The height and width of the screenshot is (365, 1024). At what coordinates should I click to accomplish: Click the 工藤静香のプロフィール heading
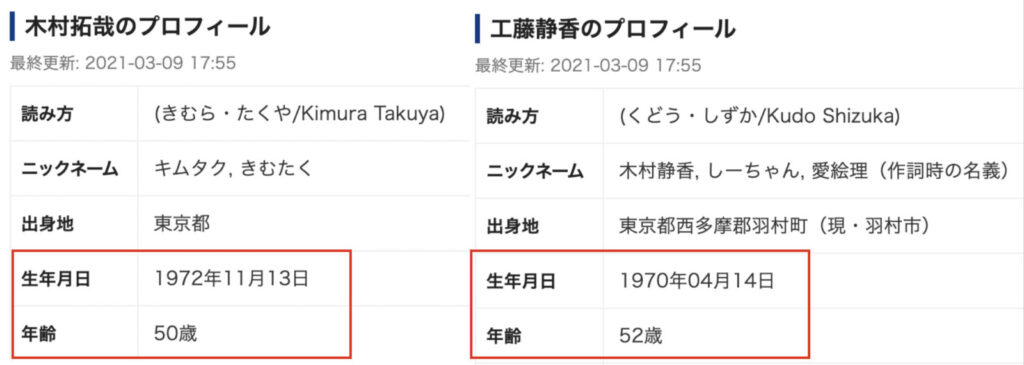click(x=613, y=29)
